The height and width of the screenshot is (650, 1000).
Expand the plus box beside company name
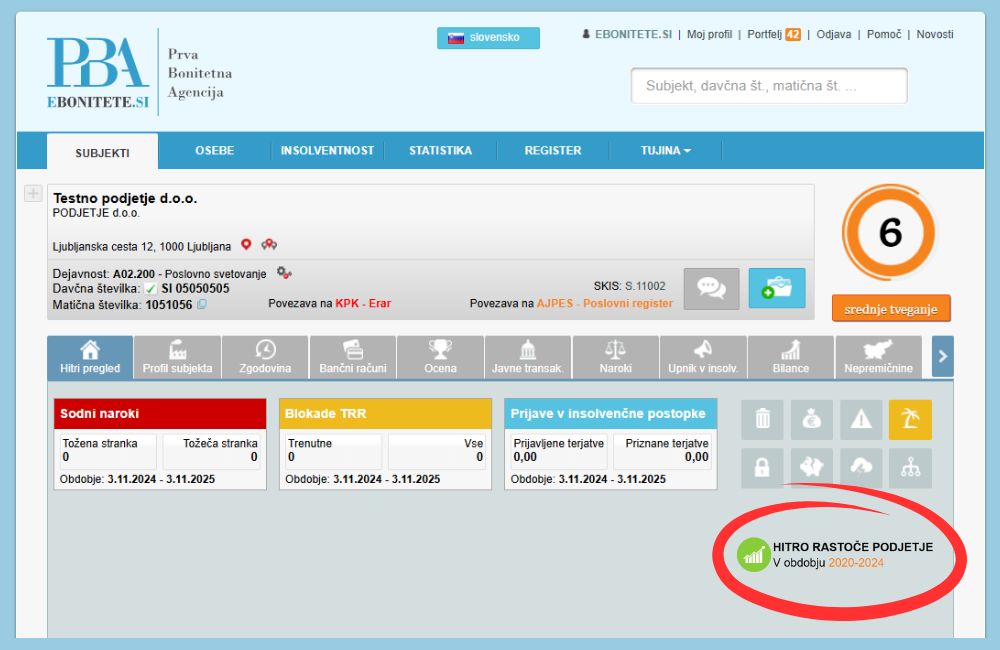(x=33, y=193)
